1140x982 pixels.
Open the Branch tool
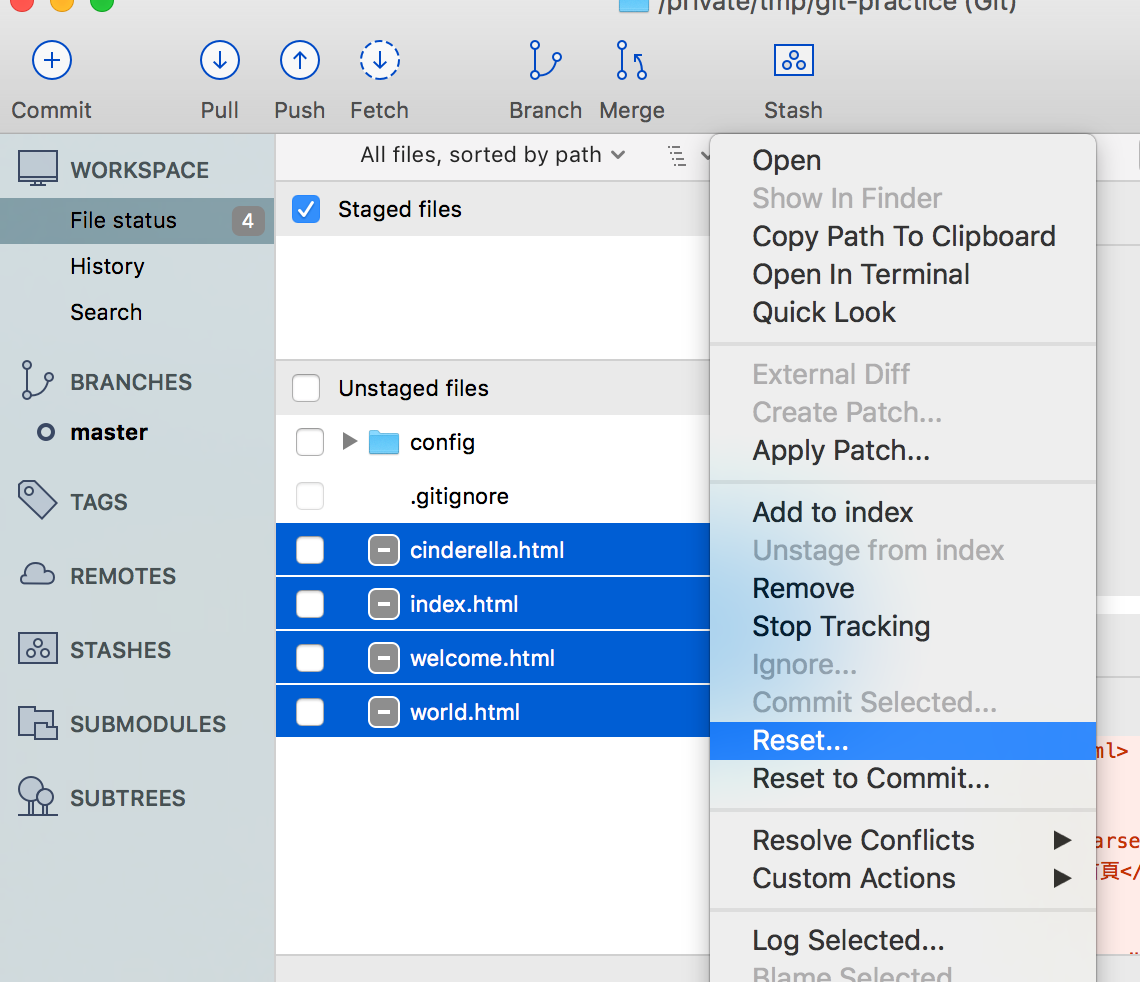[x=545, y=61]
